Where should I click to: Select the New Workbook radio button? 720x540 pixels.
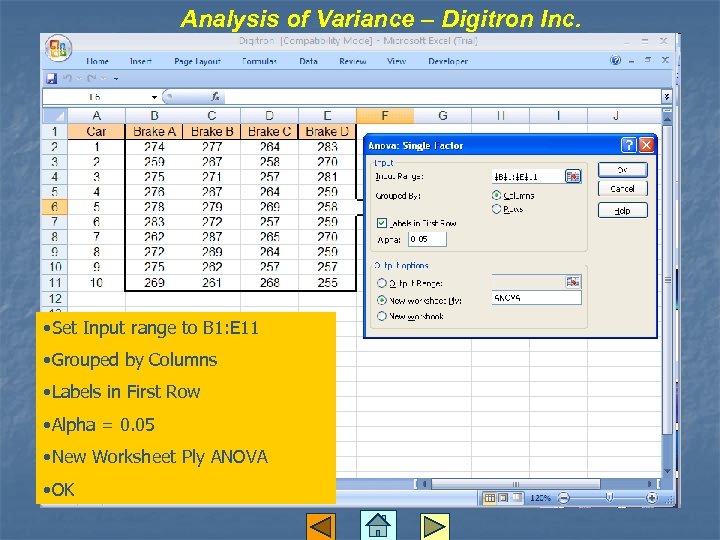382,316
